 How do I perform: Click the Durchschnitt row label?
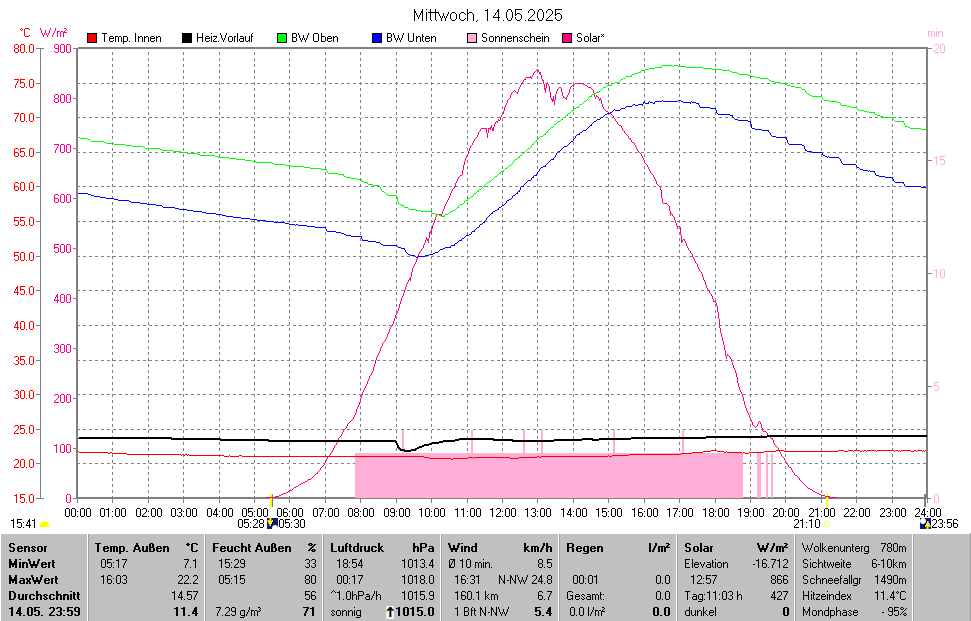44,596
